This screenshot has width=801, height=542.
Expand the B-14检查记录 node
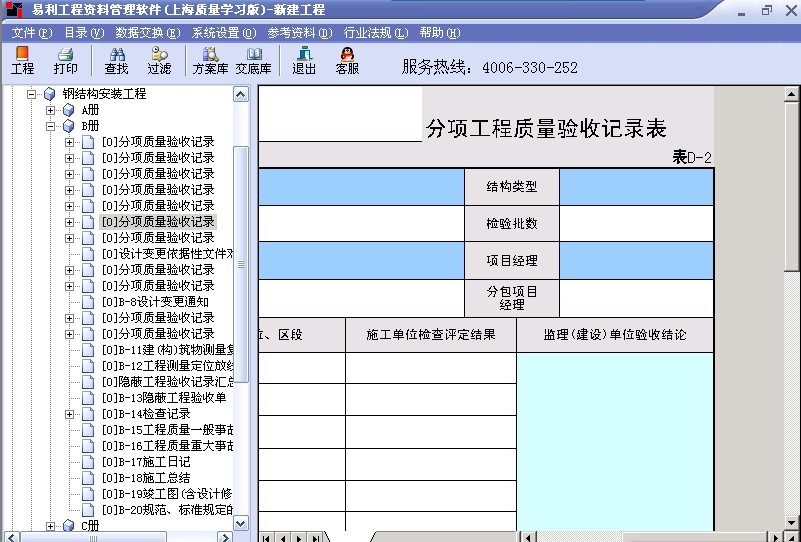tap(70, 414)
